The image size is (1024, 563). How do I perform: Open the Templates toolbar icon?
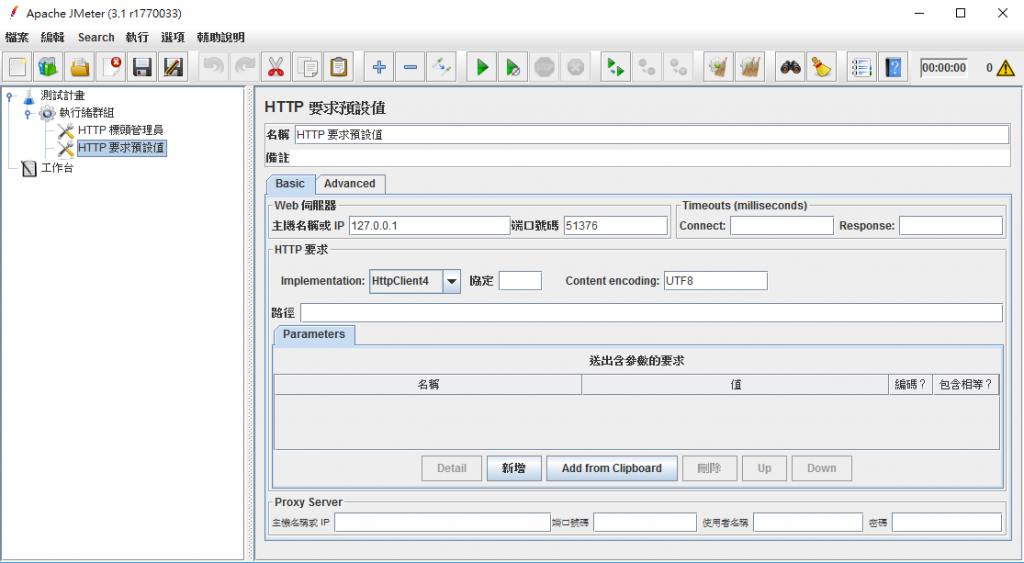pos(48,67)
